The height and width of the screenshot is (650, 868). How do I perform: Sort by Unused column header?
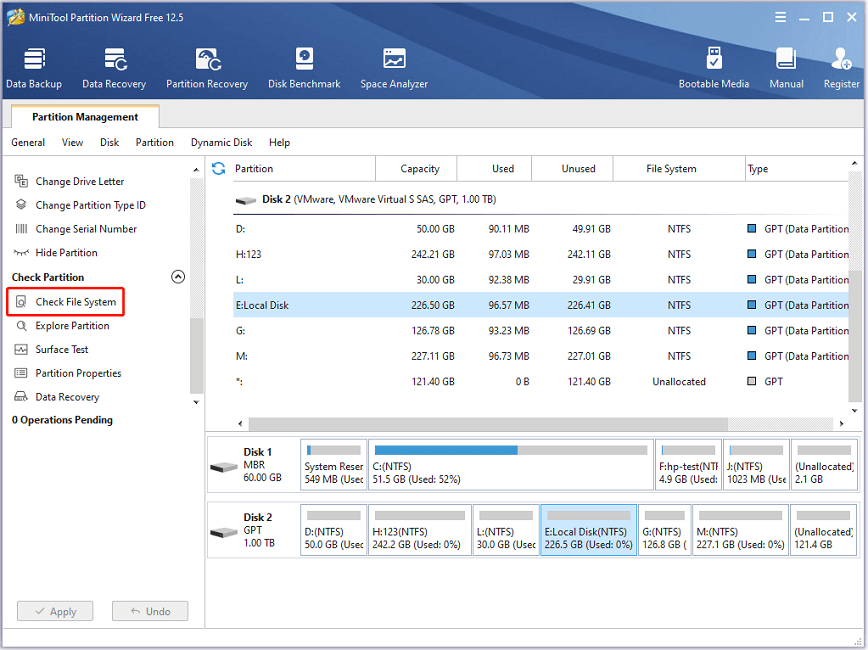click(x=572, y=168)
